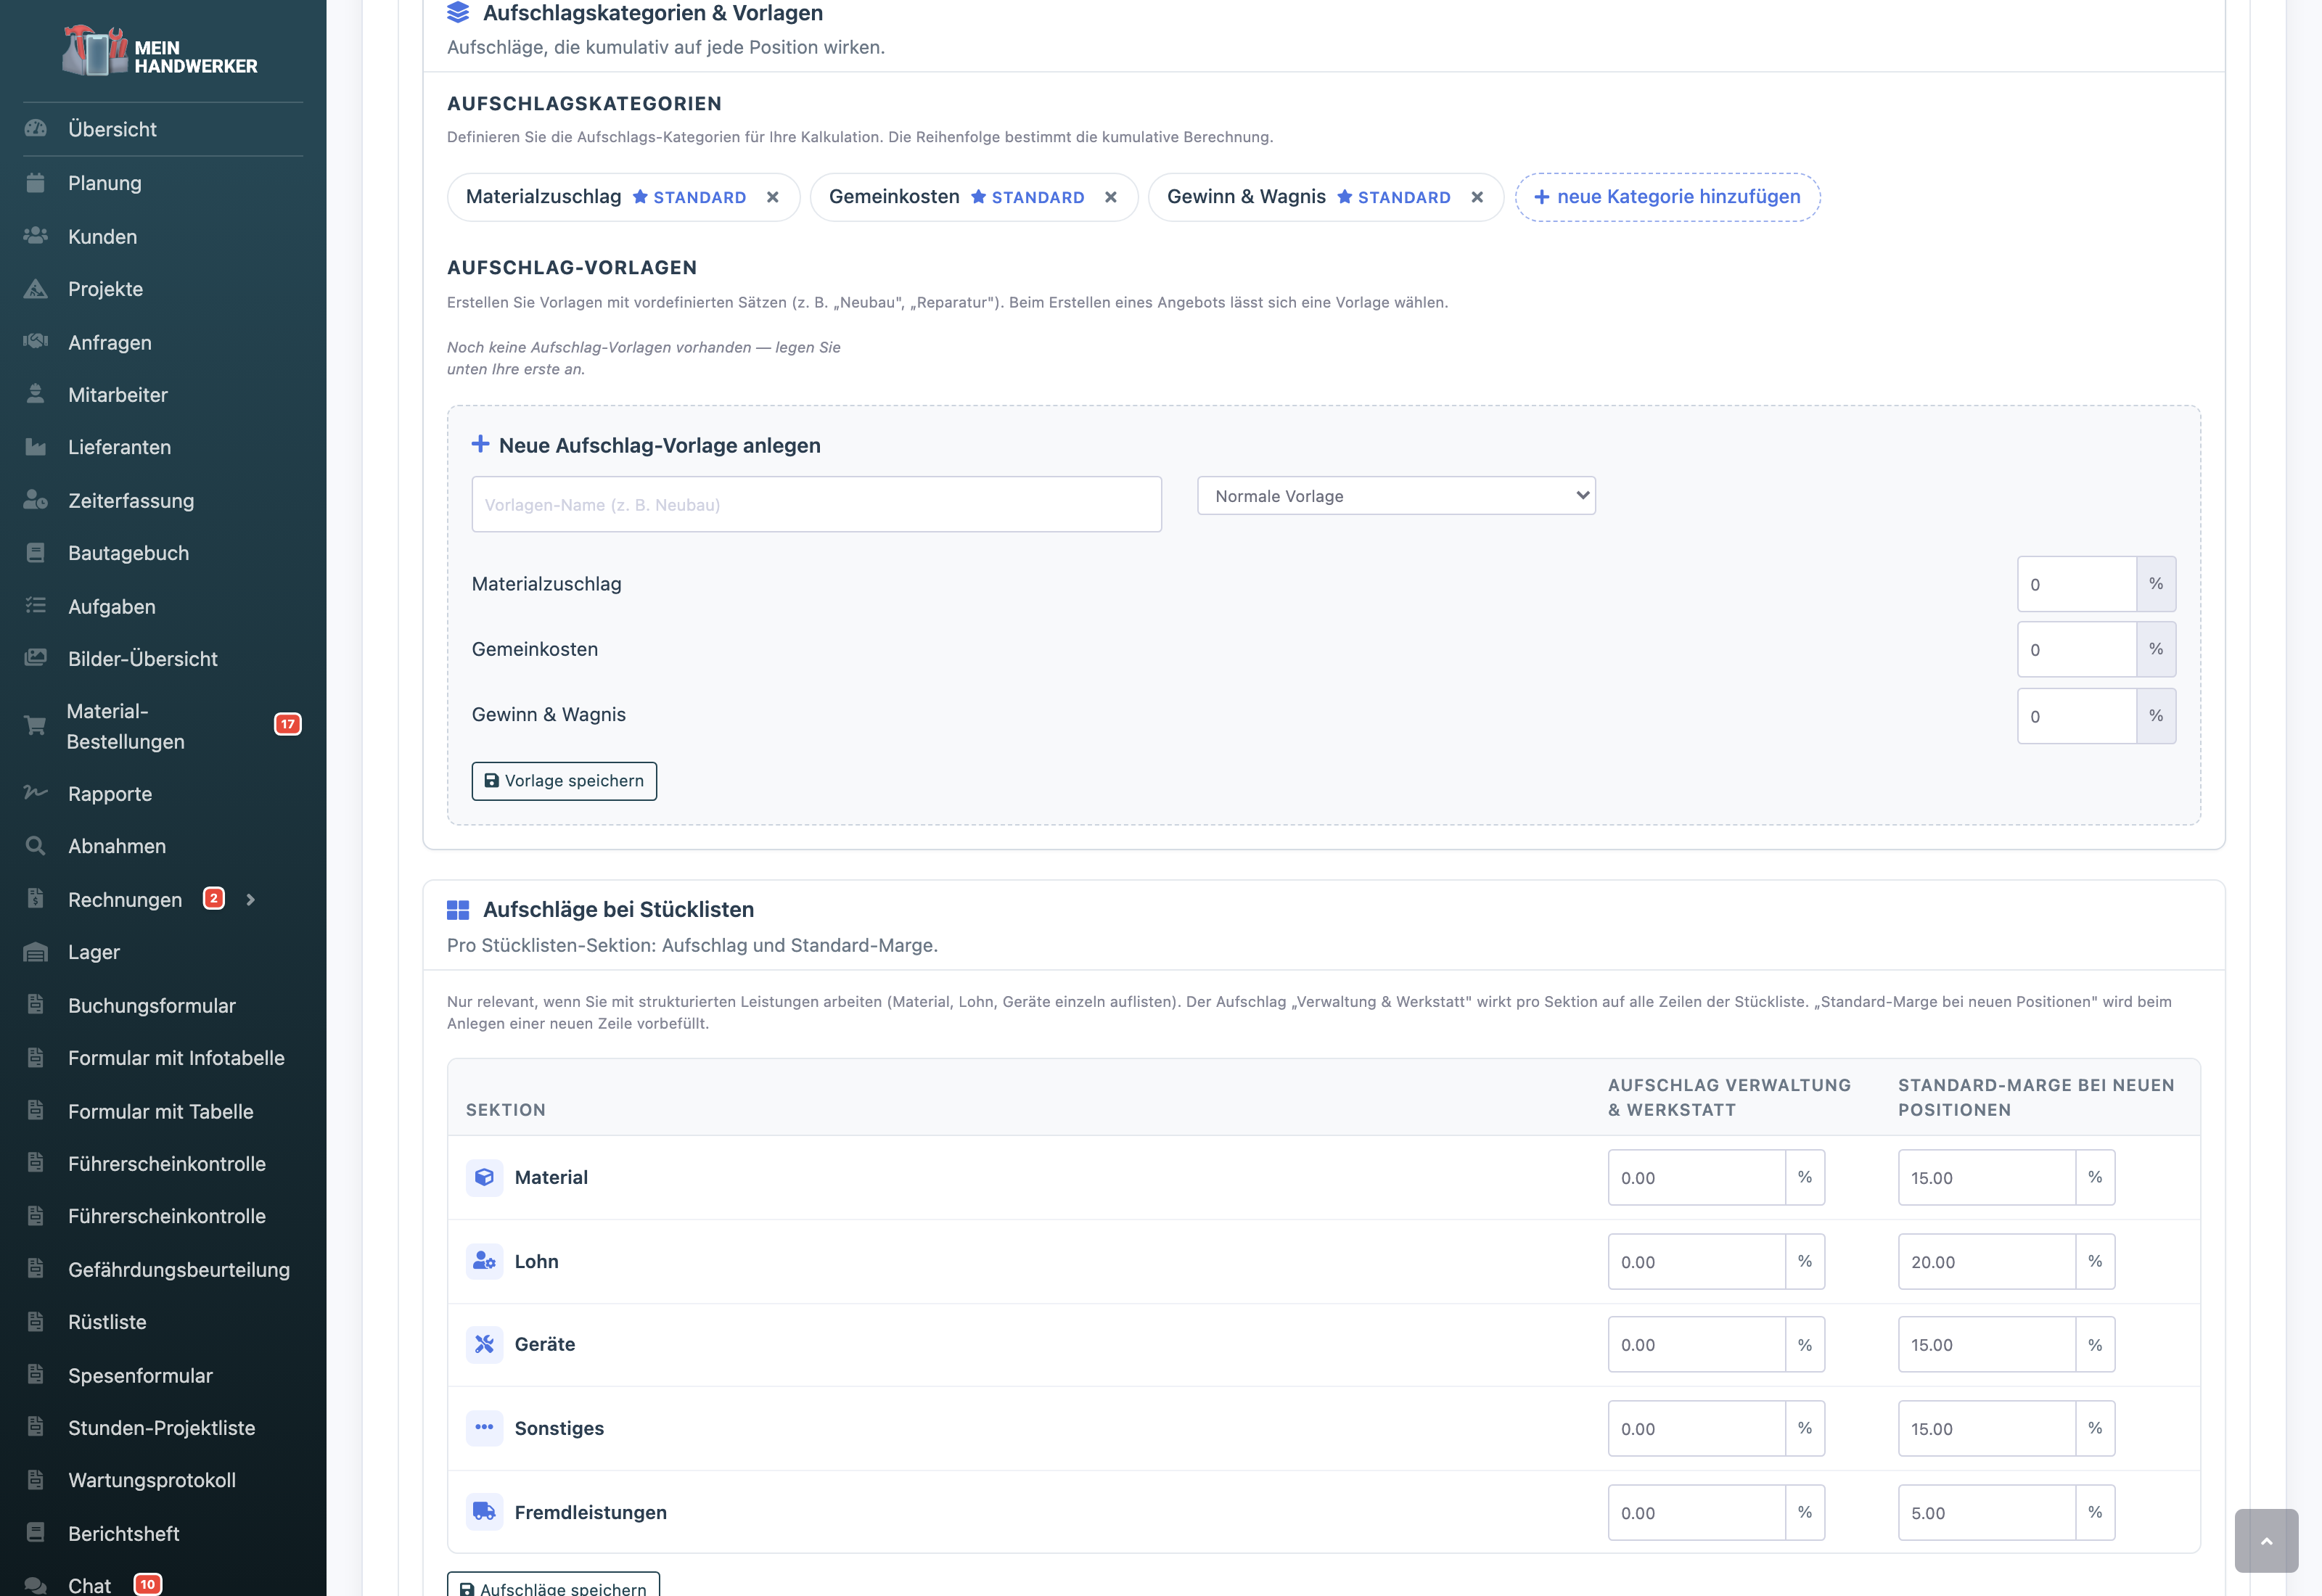Screen dimensions: 2322x1596
Task: Click Vorlage speichern button
Action: pos(564,781)
